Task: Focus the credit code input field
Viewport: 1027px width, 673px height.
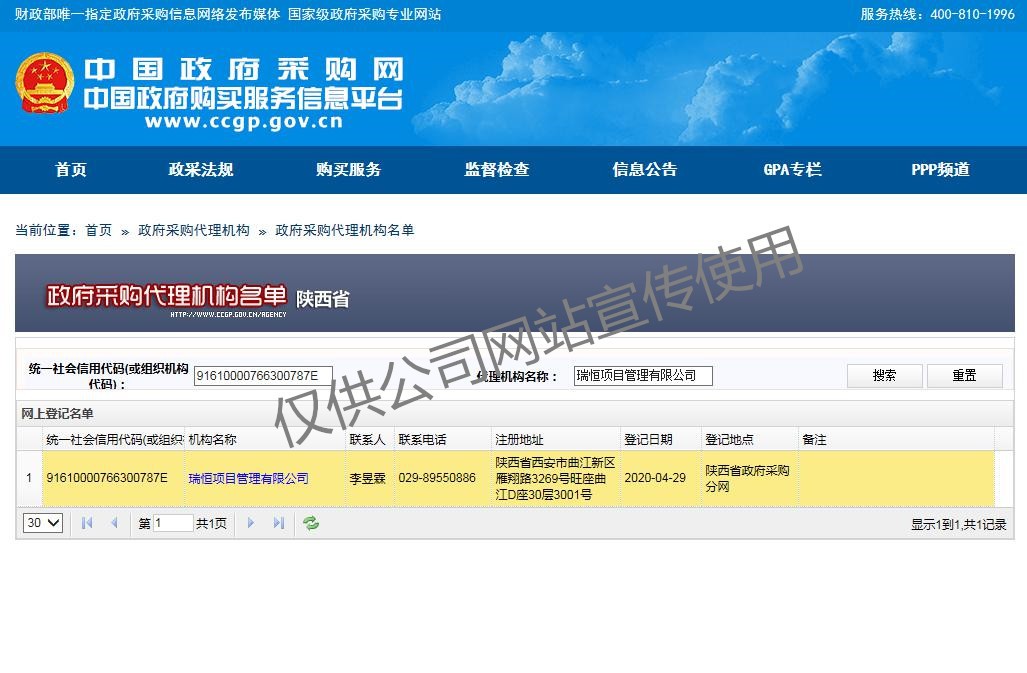Action: [262, 376]
